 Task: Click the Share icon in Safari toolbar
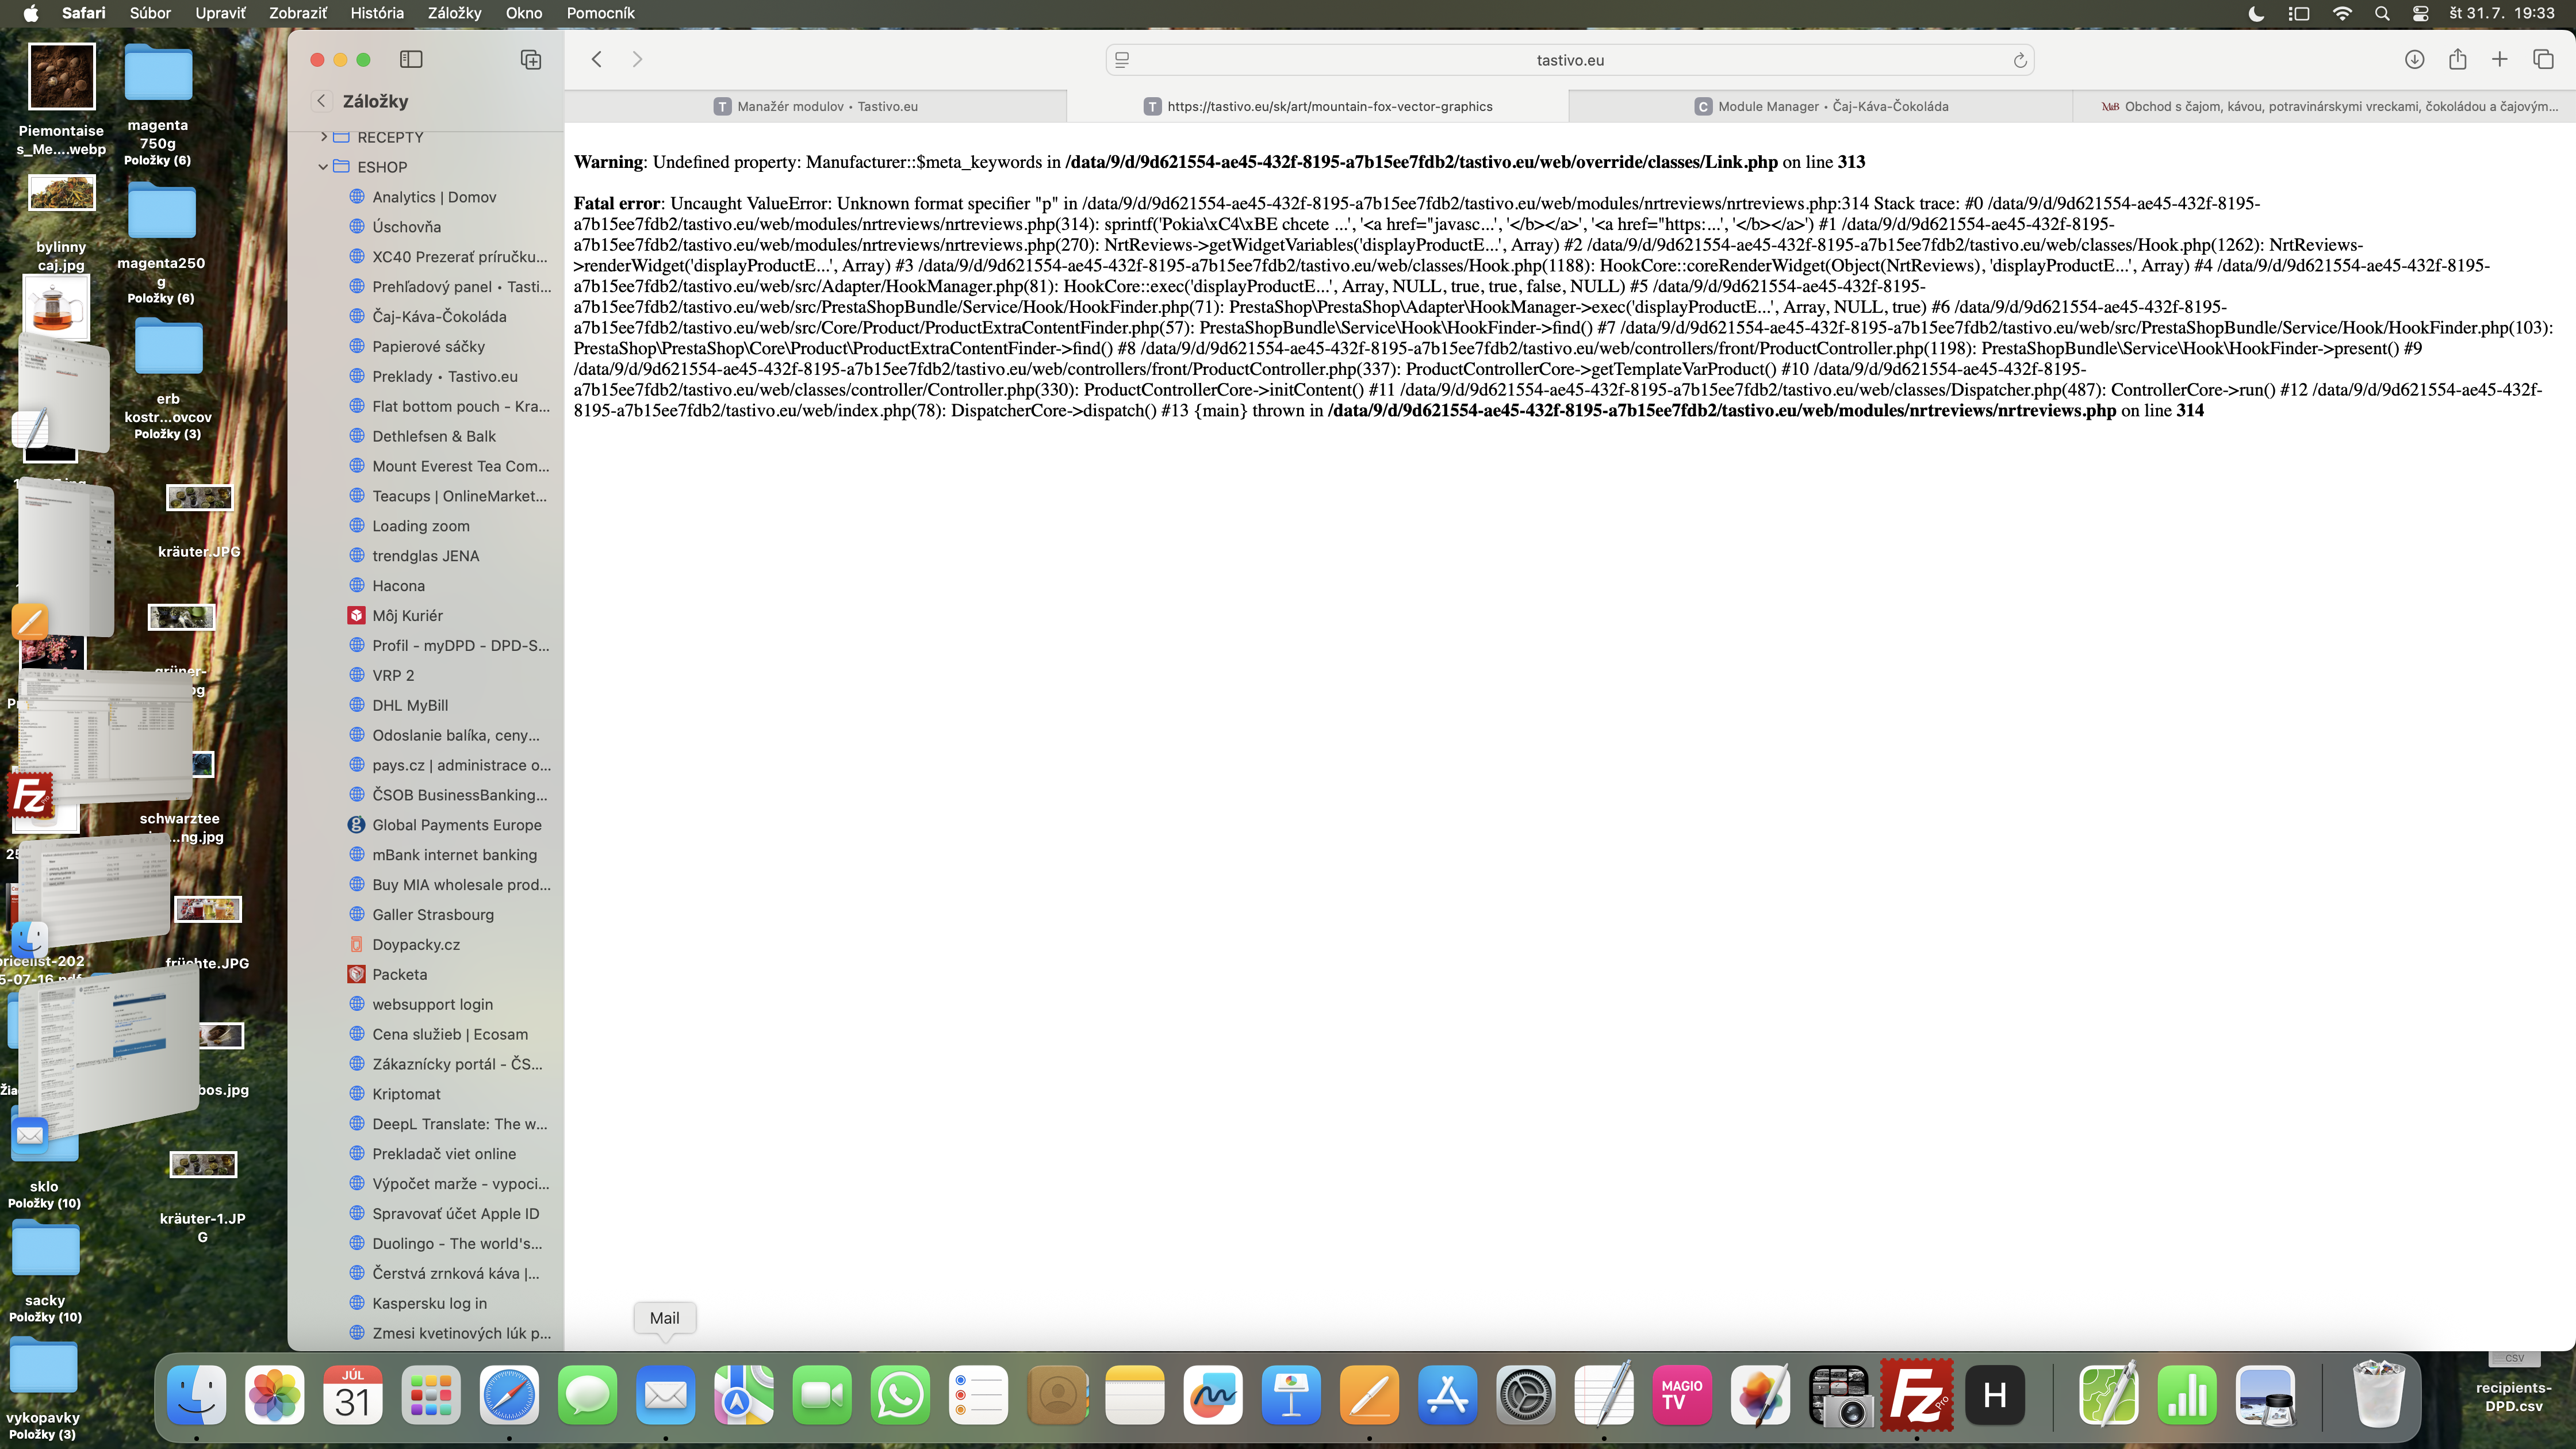pyautogui.click(x=2457, y=60)
